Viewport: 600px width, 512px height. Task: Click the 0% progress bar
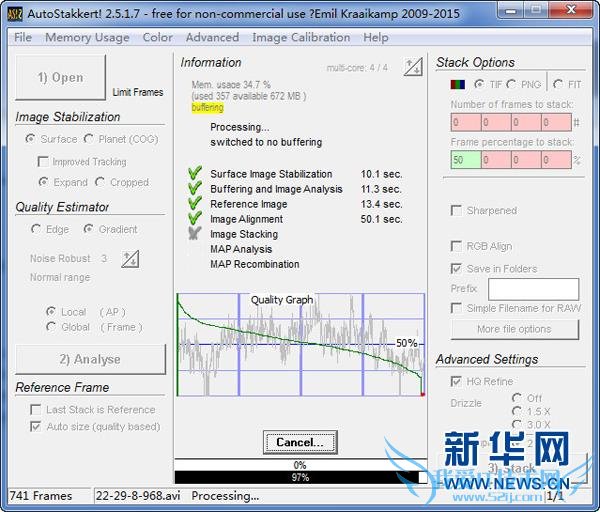301,465
